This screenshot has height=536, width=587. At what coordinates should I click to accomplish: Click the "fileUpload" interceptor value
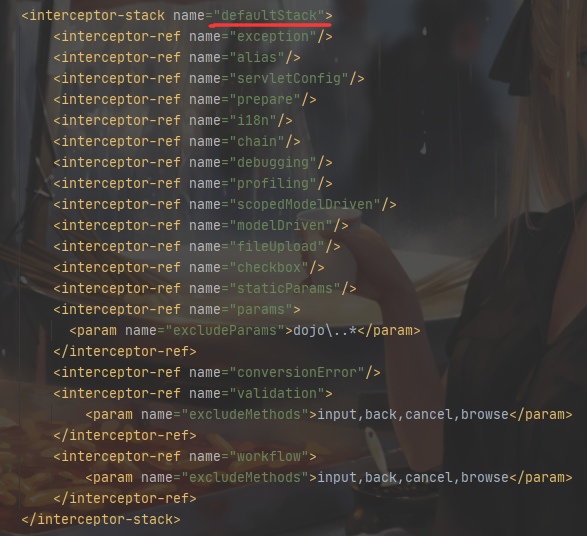(277, 246)
